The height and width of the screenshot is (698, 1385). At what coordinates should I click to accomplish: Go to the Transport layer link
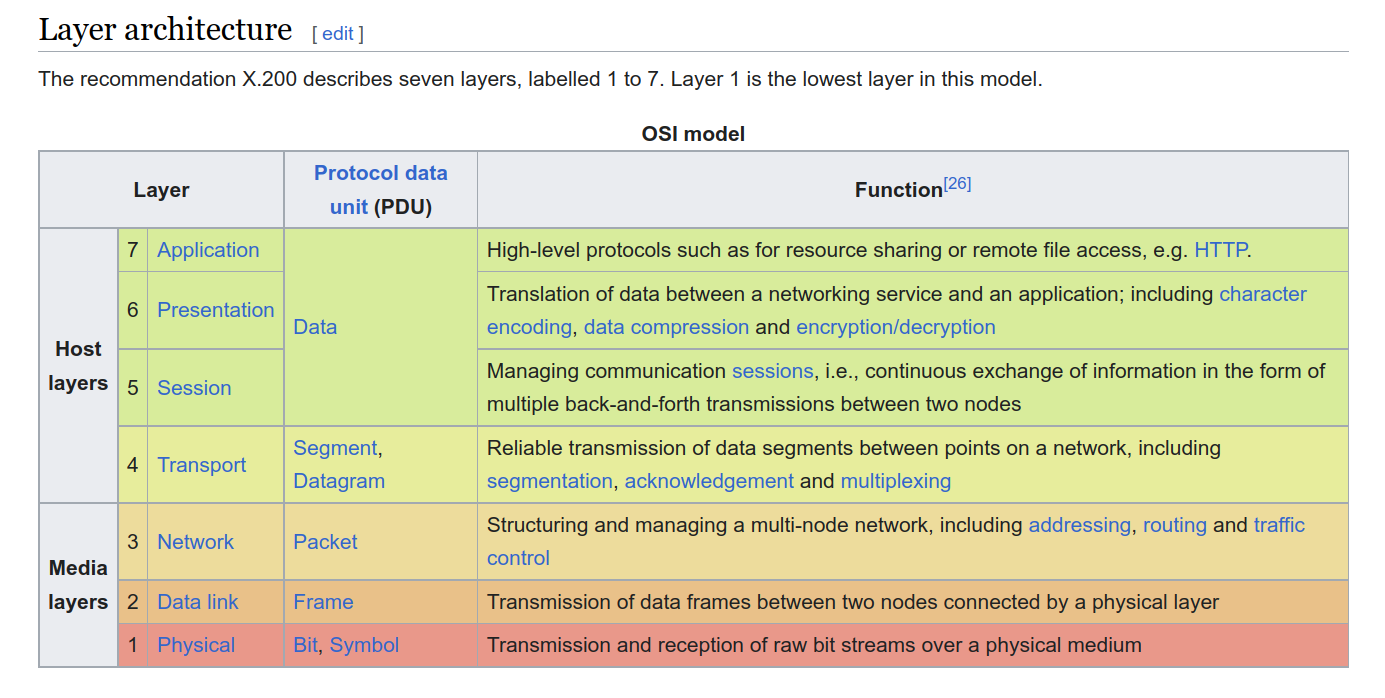[x=202, y=465]
